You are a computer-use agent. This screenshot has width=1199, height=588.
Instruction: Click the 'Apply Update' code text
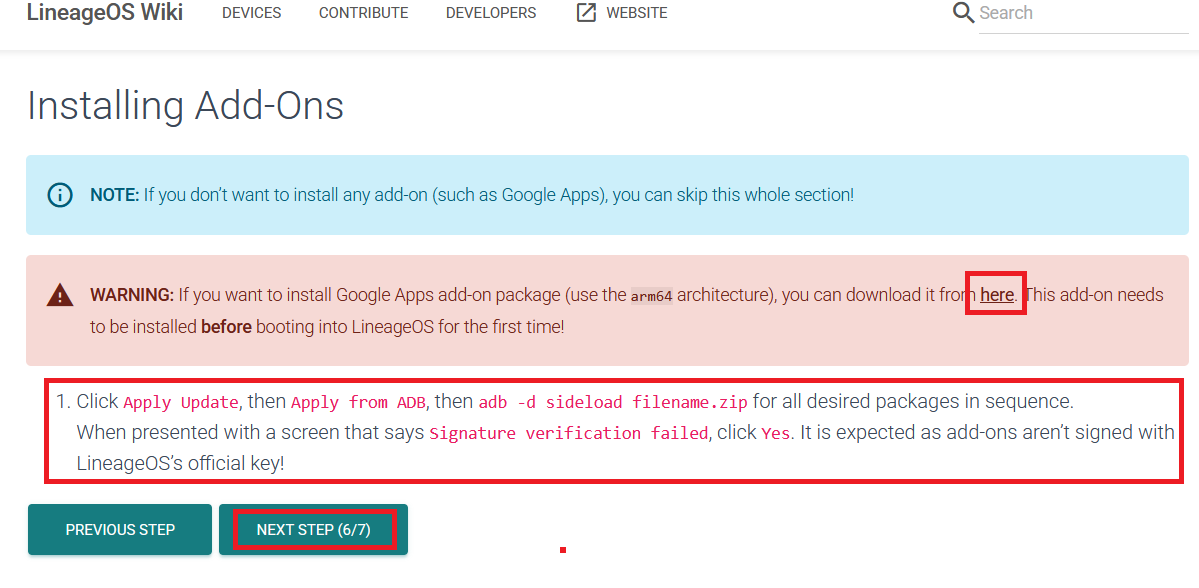click(181, 402)
